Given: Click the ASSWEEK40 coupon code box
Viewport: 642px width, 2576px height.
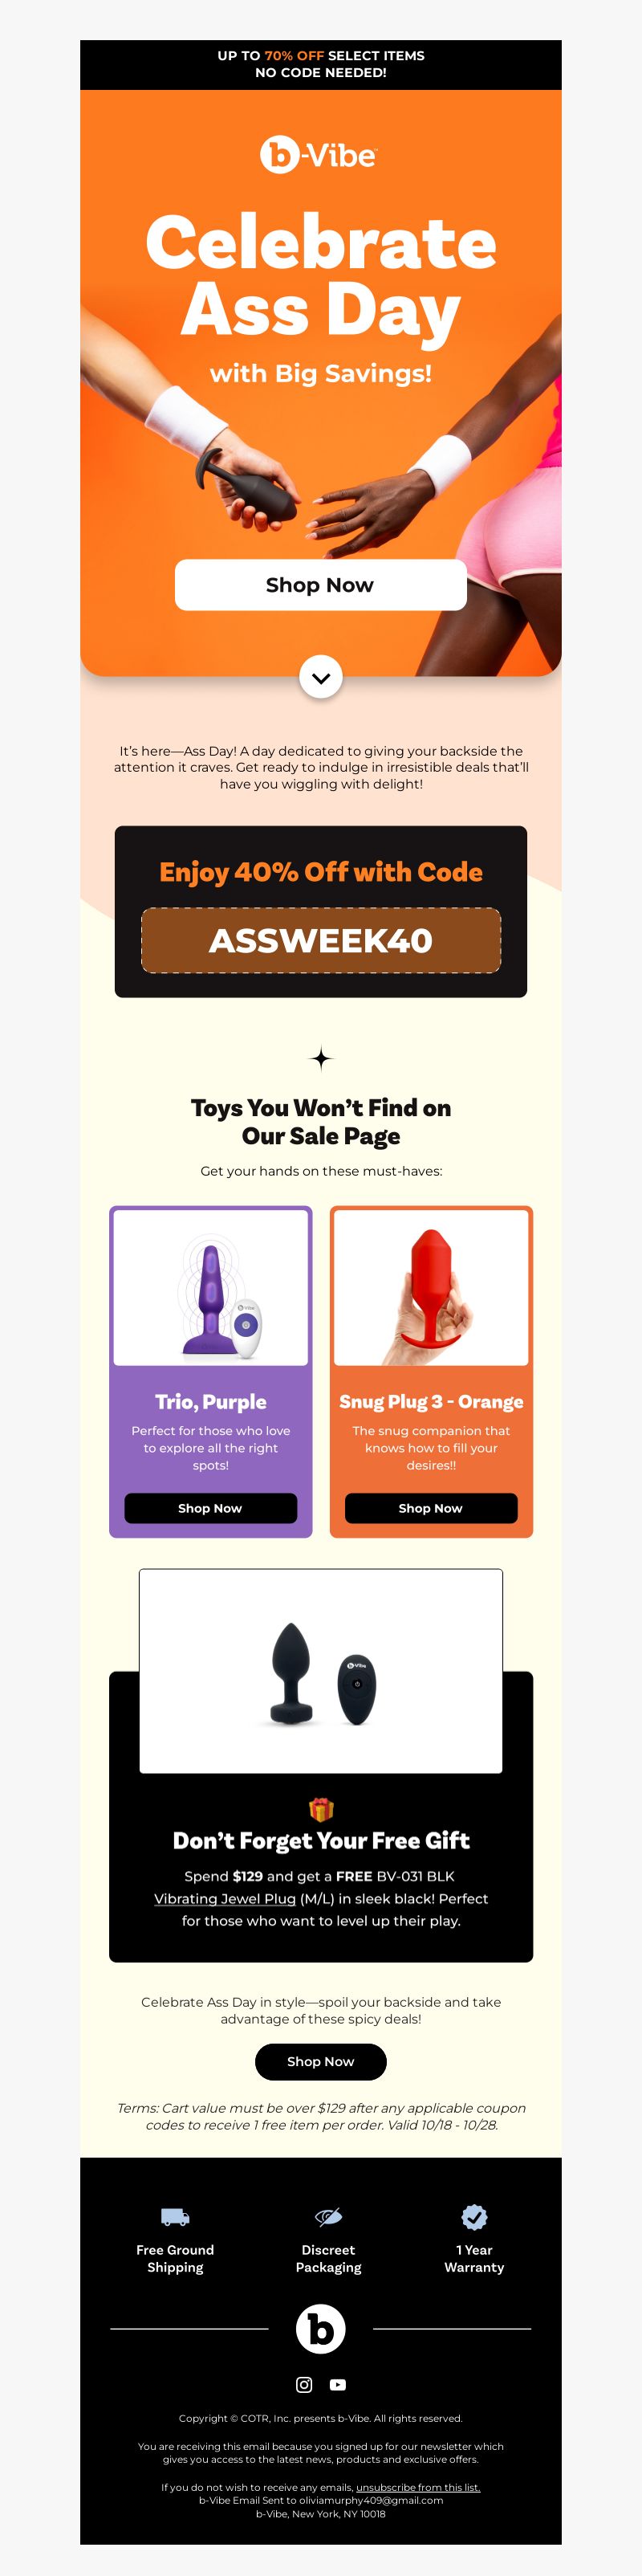Looking at the screenshot, I should click(x=321, y=940).
